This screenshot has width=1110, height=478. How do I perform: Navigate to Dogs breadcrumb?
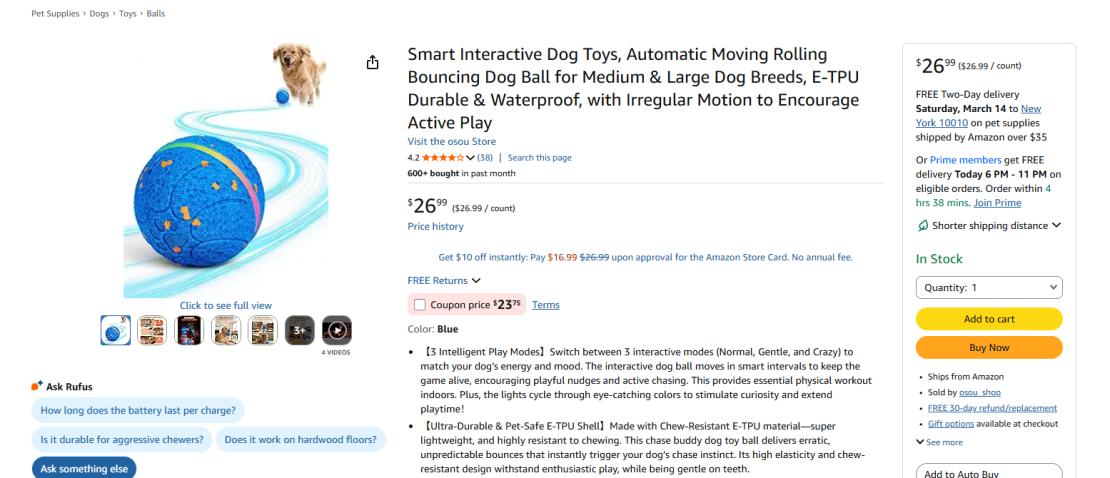99,14
